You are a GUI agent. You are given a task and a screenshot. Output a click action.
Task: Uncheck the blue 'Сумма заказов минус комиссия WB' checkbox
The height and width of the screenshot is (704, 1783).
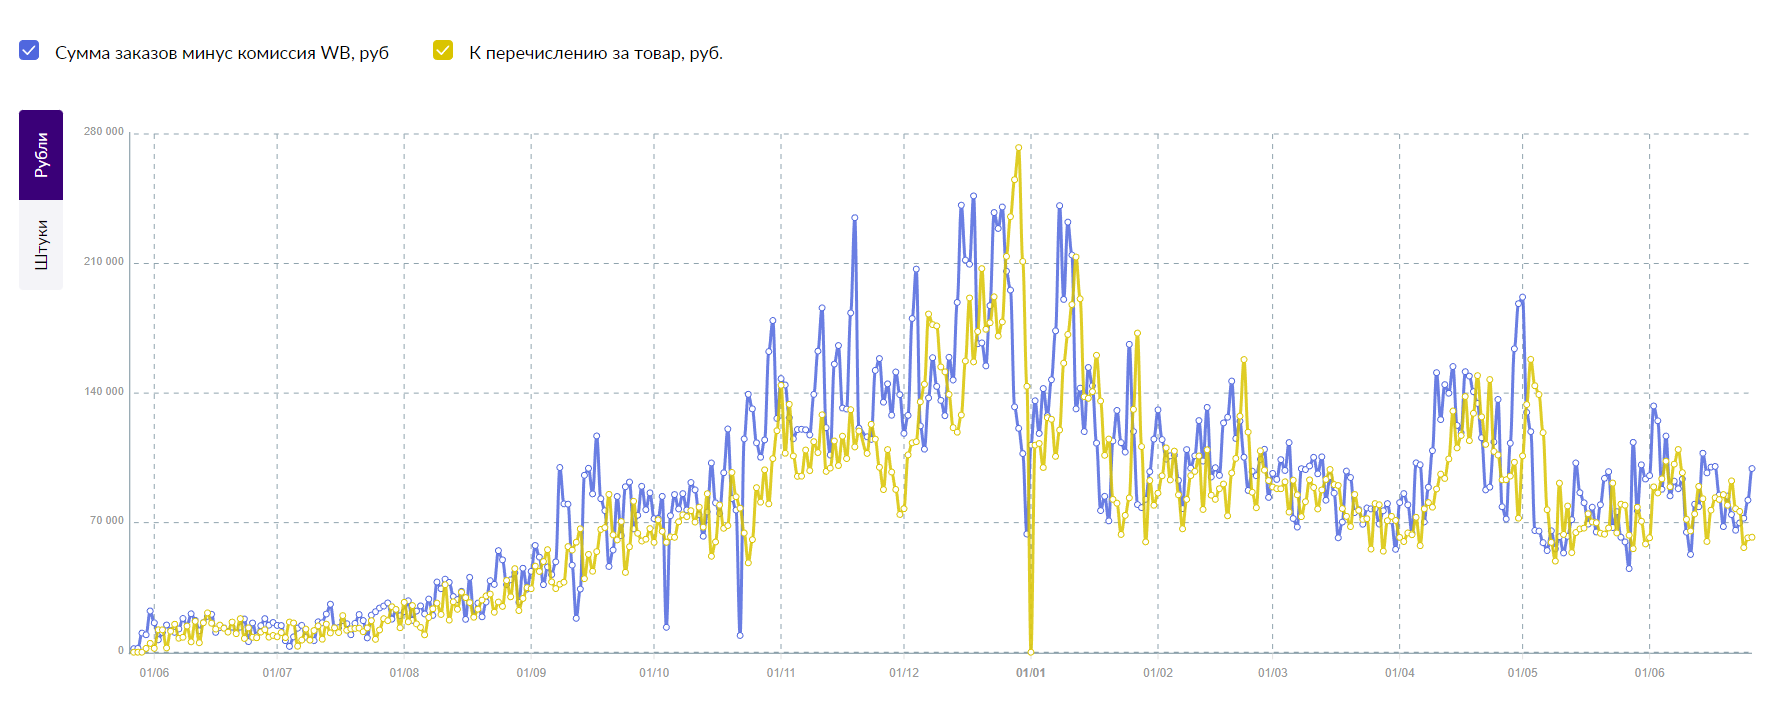(x=29, y=50)
